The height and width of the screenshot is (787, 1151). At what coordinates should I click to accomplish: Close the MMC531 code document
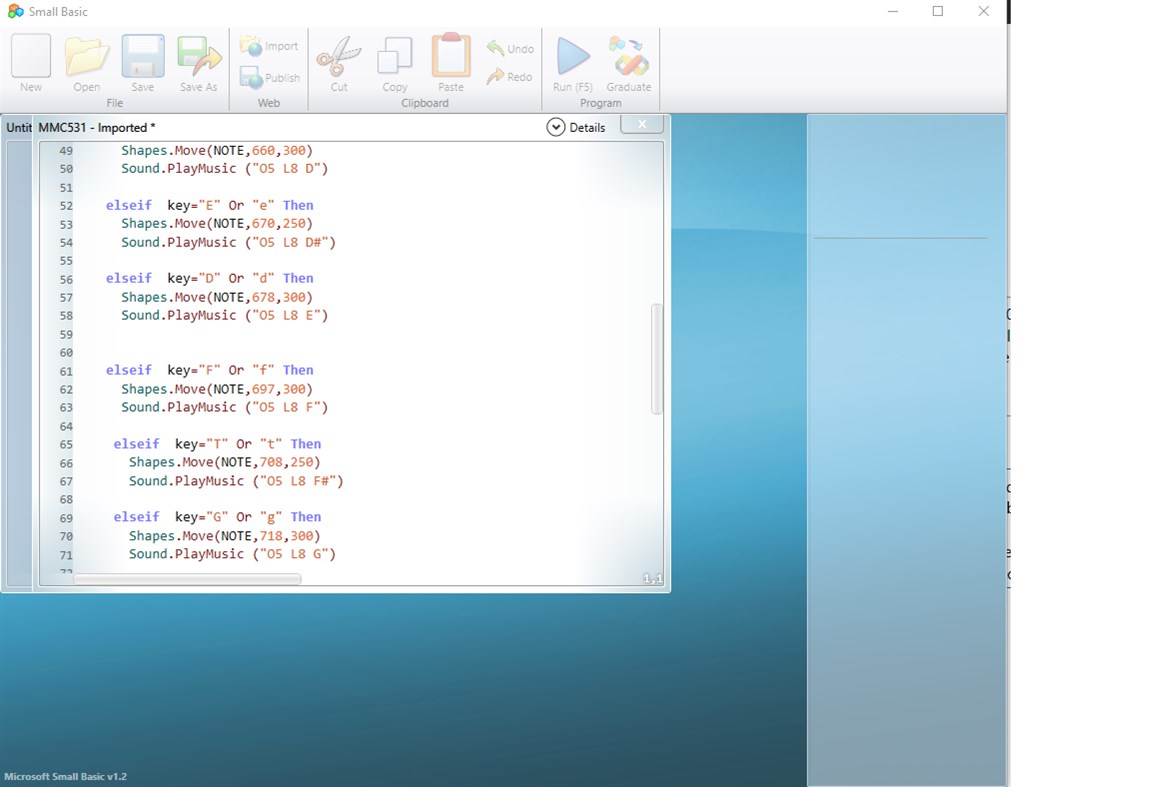(641, 123)
